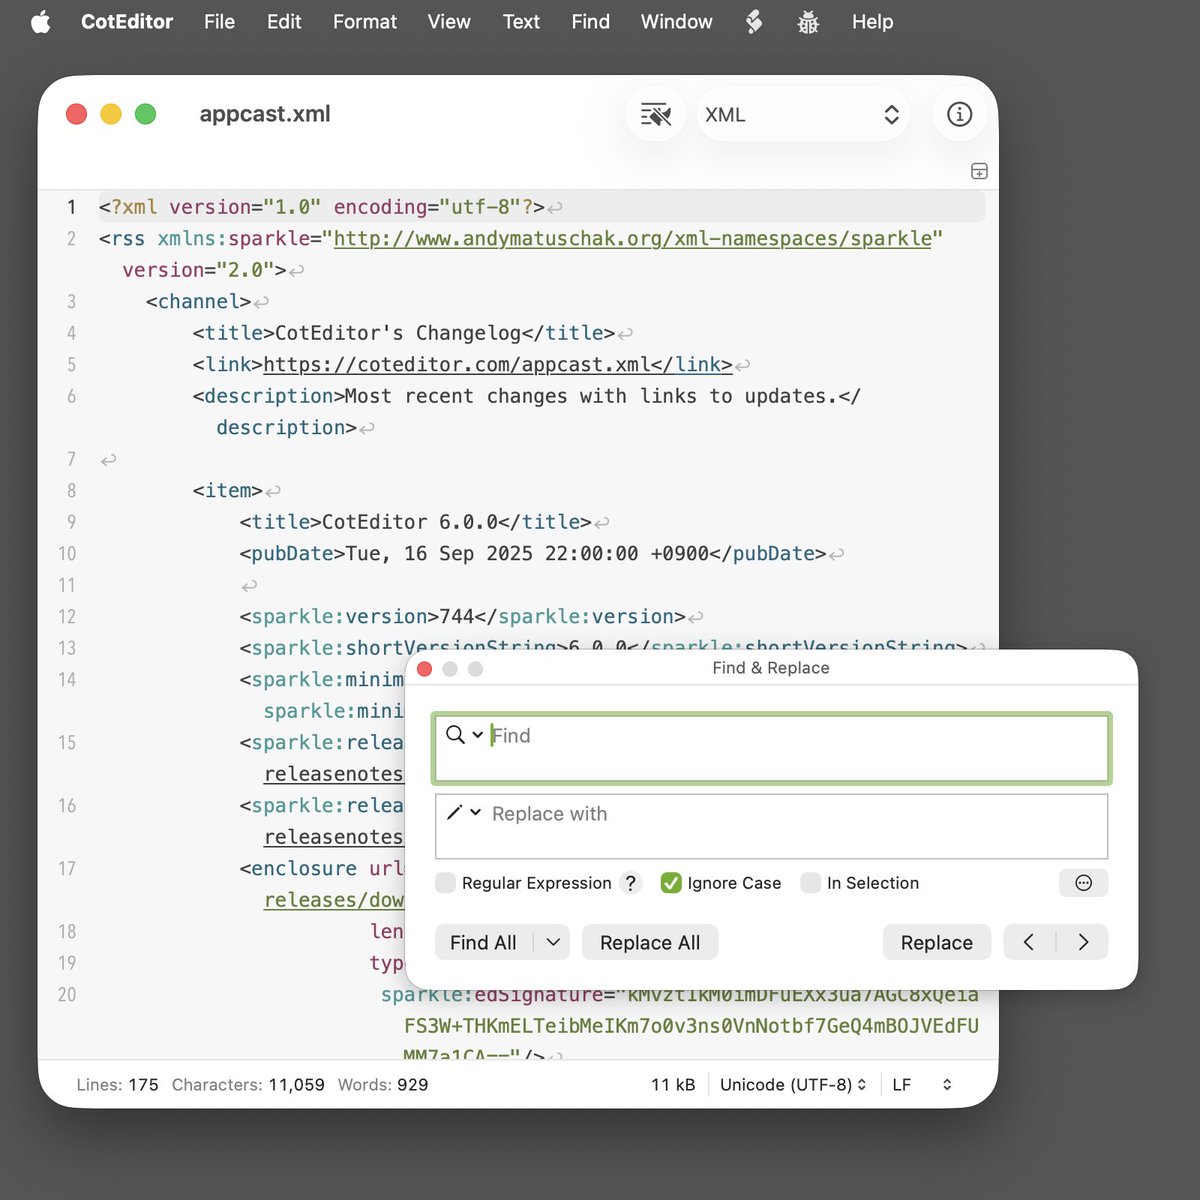Click the sparkle:version 744 text
1200x1200 pixels.
(463, 617)
